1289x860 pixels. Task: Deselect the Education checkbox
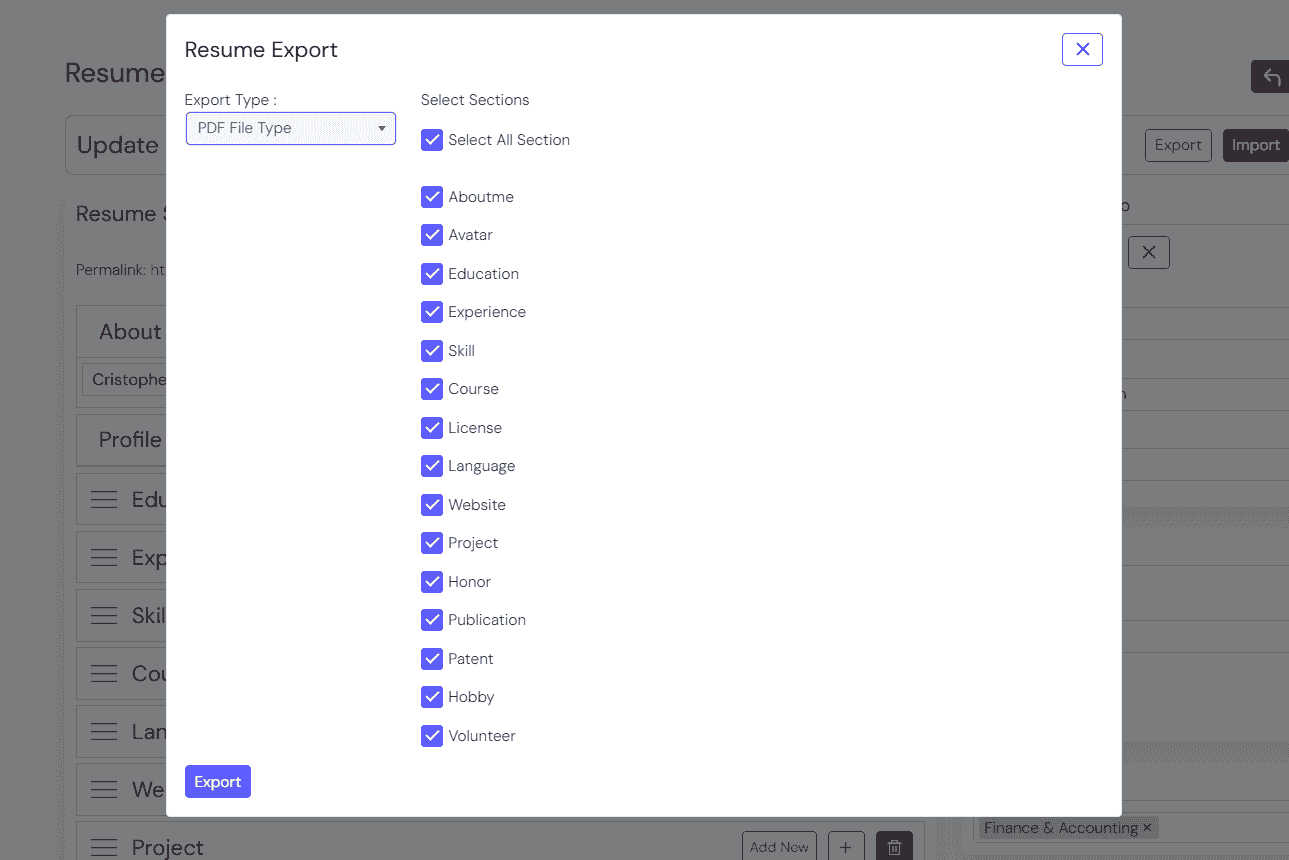(x=432, y=274)
